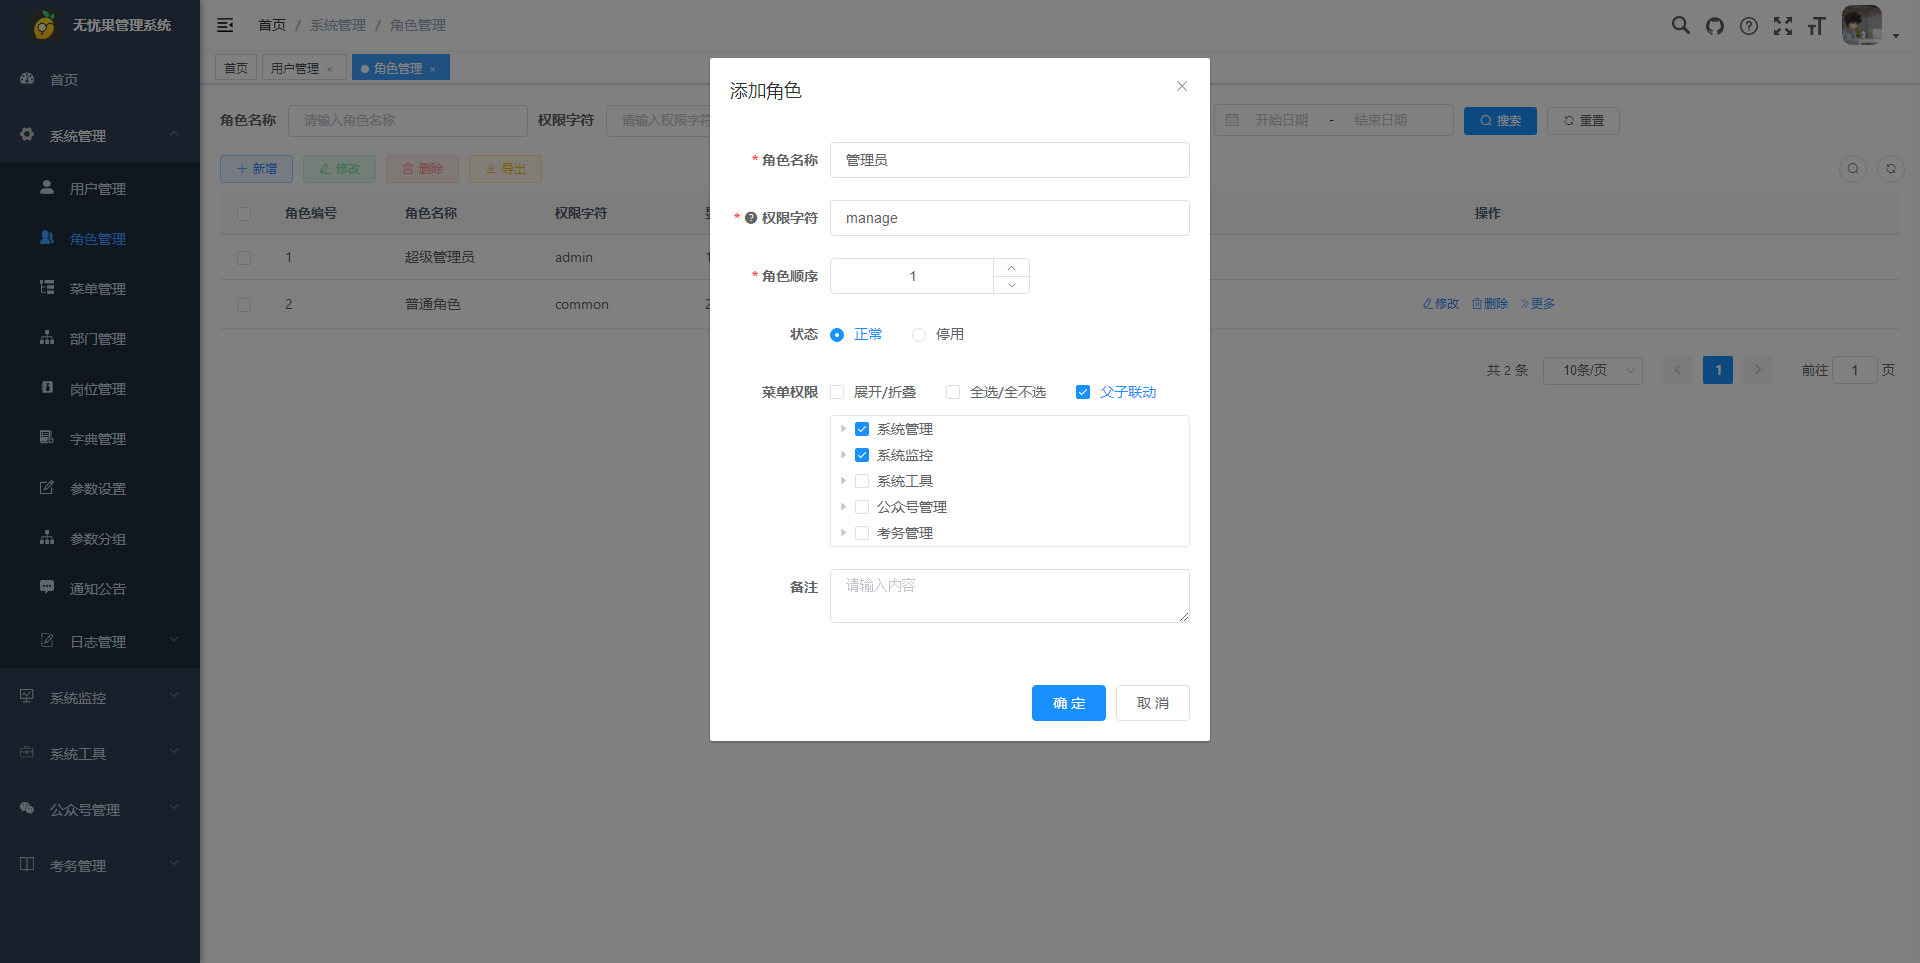
Task: Expand the 系统管理 tree node arrow
Action: pyautogui.click(x=843, y=429)
